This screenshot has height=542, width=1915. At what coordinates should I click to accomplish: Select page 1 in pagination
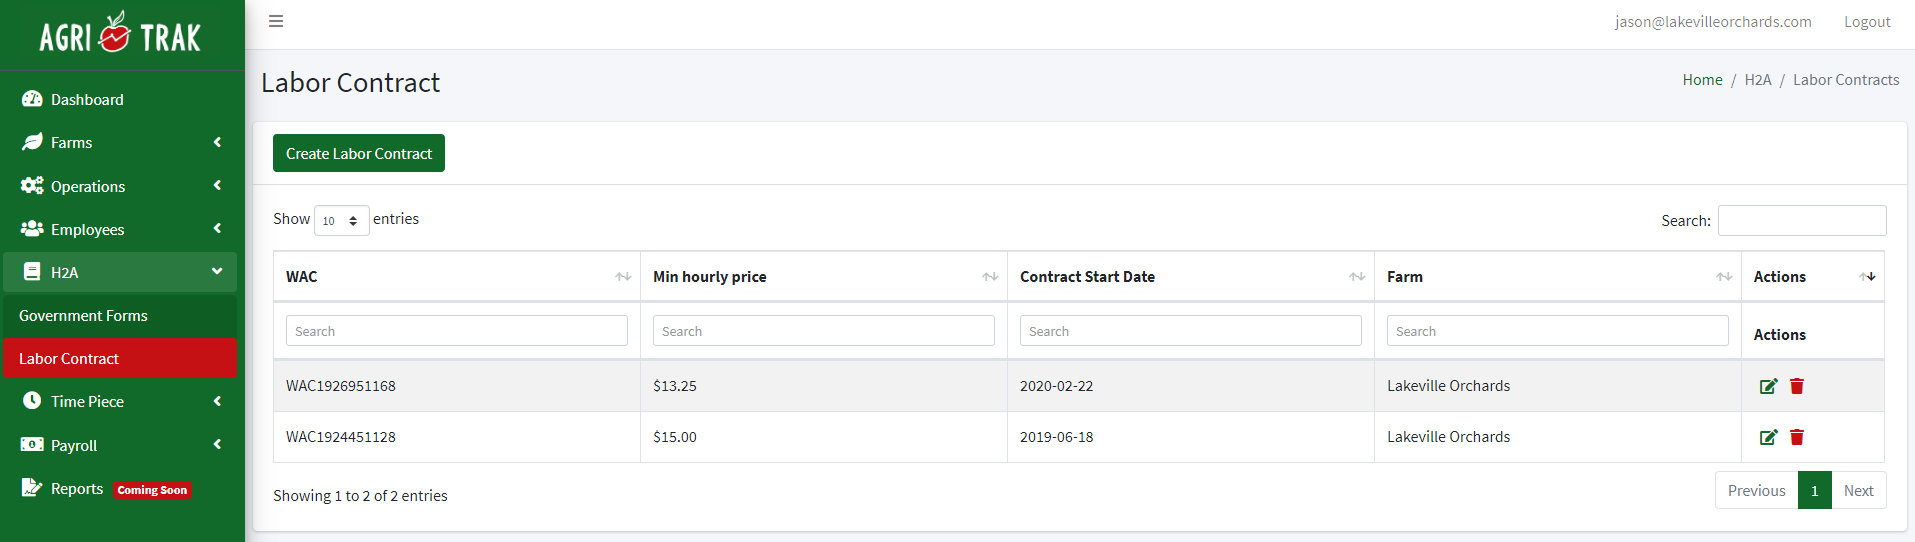coord(1815,490)
